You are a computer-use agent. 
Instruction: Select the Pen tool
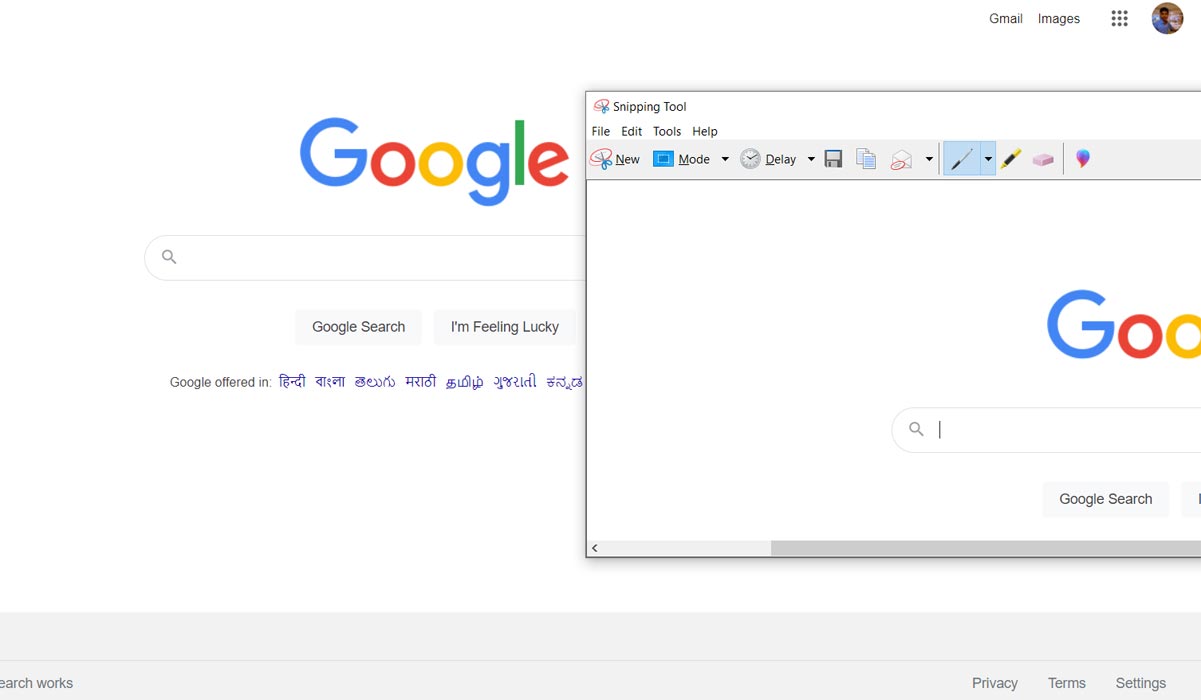962,159
